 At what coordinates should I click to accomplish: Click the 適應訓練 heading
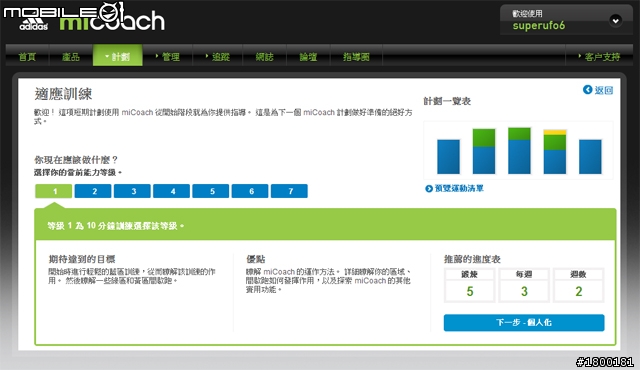point(63,94)
